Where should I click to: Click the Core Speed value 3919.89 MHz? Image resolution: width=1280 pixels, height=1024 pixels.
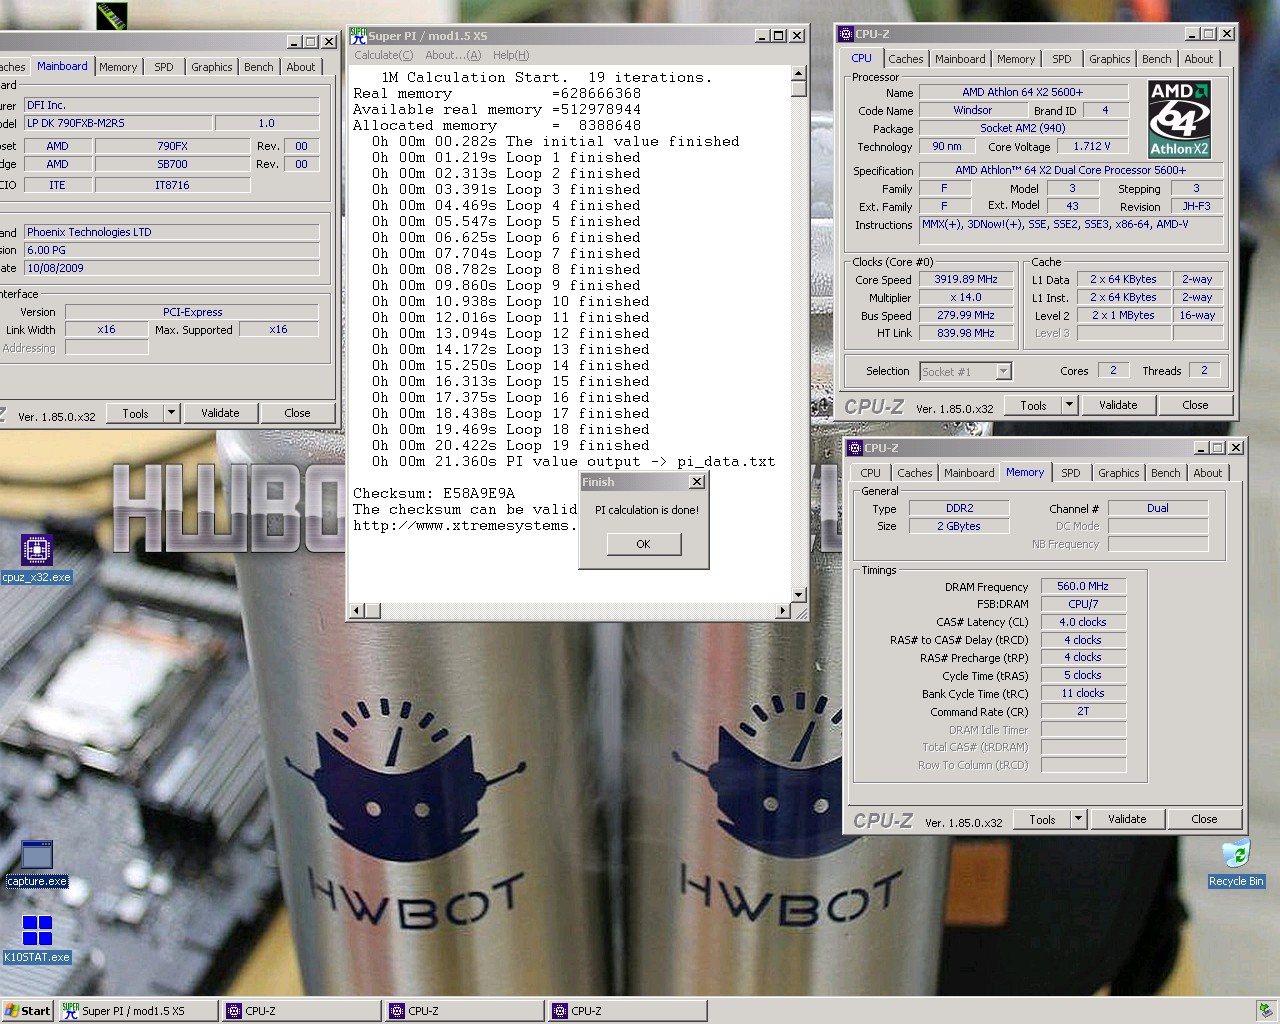[x=966, y=280]
